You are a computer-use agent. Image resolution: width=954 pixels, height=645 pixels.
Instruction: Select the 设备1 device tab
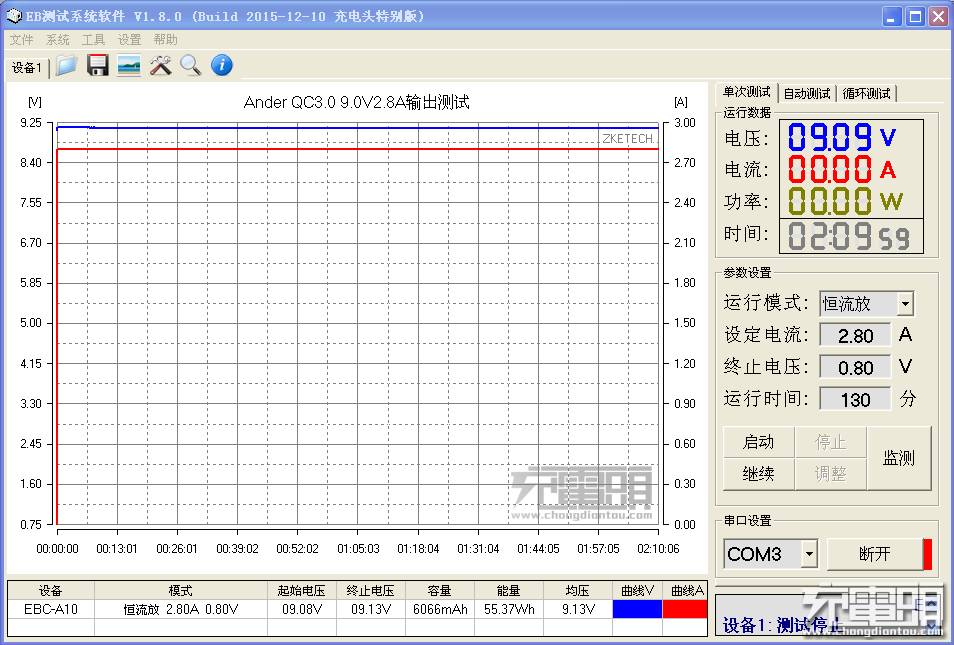pos(27,68)
